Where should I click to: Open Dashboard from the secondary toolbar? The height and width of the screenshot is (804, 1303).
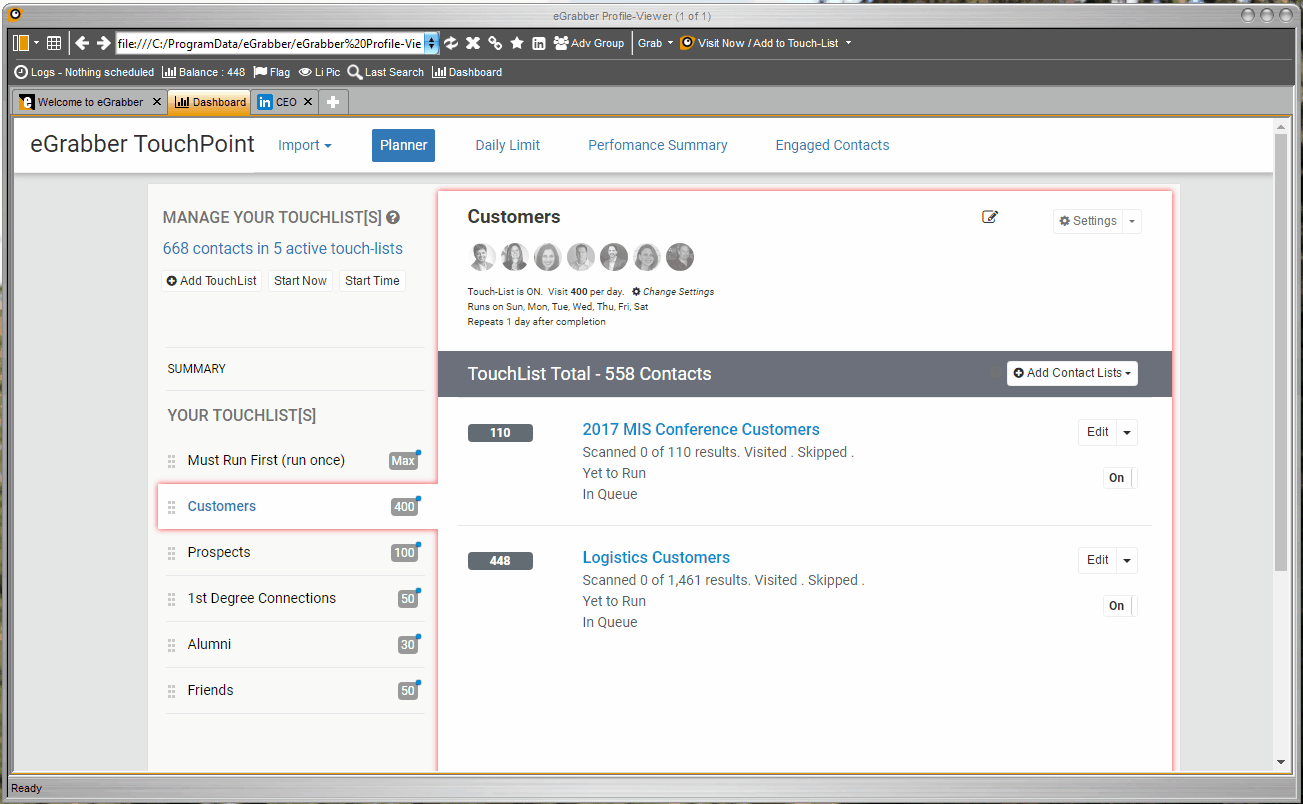click(x=467, y=72)
